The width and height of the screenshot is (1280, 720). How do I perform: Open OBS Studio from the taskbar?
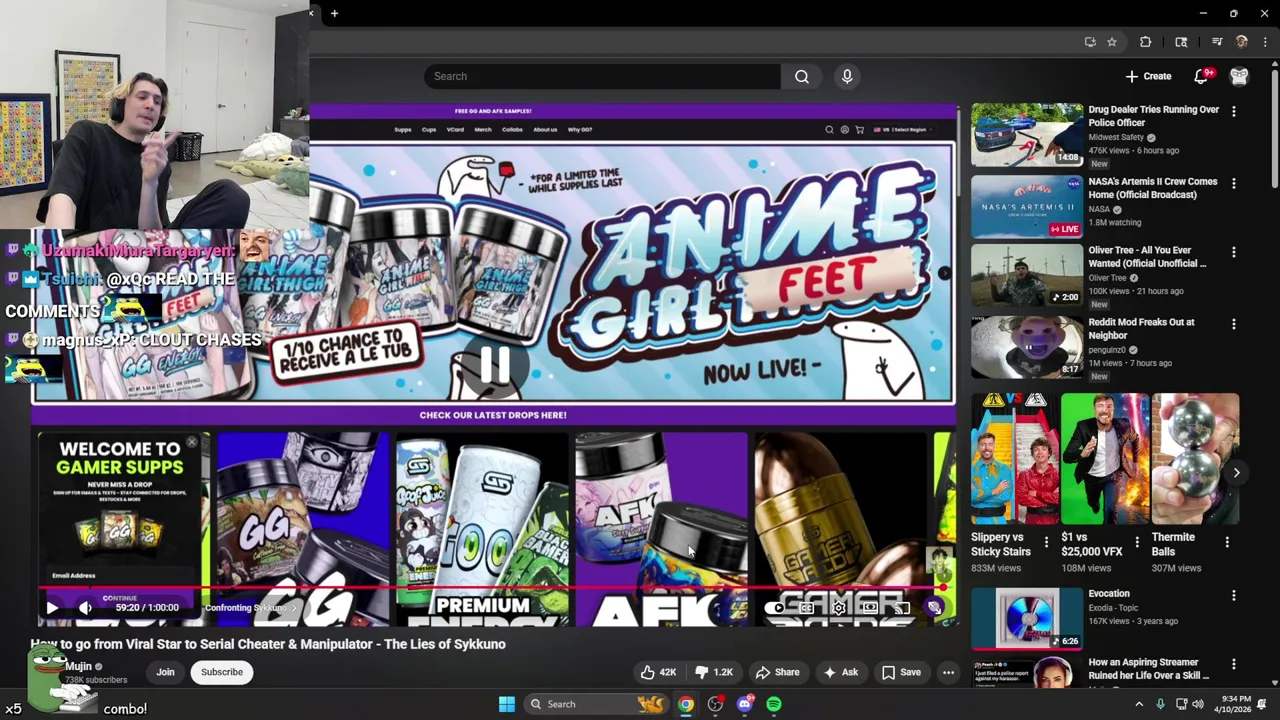[715, 704]
